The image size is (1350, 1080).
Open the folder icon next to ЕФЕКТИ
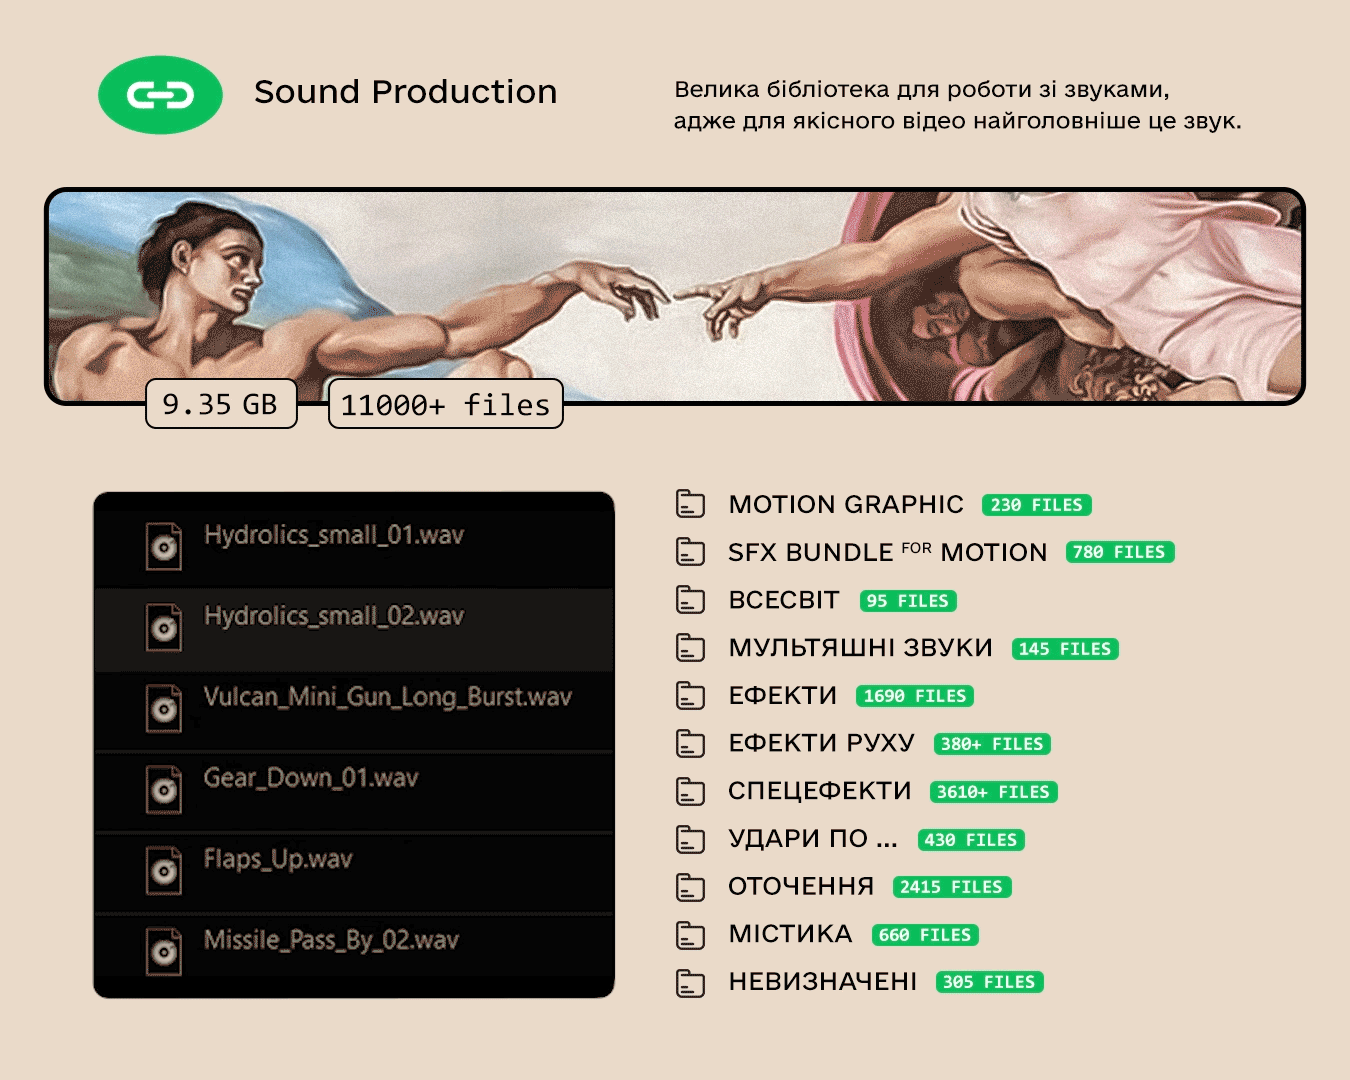tap(691, 695)
